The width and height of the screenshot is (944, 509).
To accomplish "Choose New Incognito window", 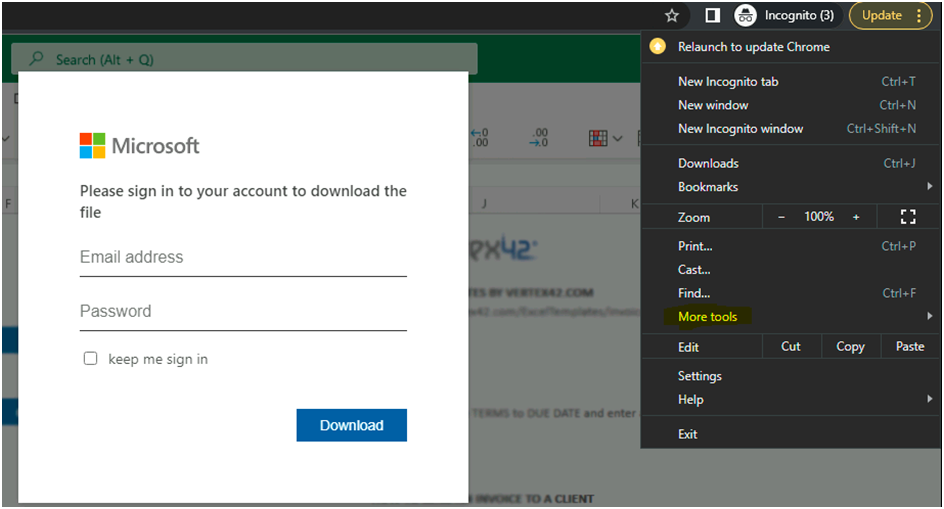I will (791, 128).
